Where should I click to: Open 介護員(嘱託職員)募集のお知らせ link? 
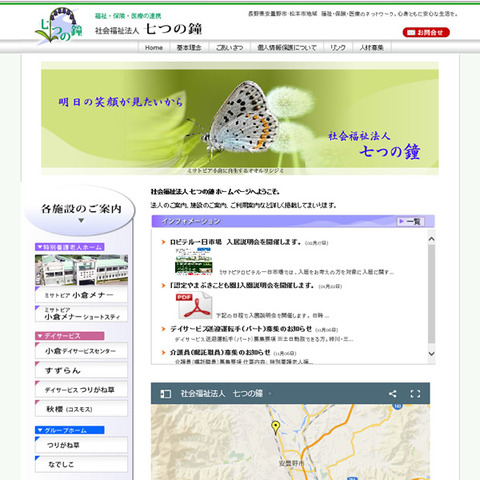click(220, 352)
